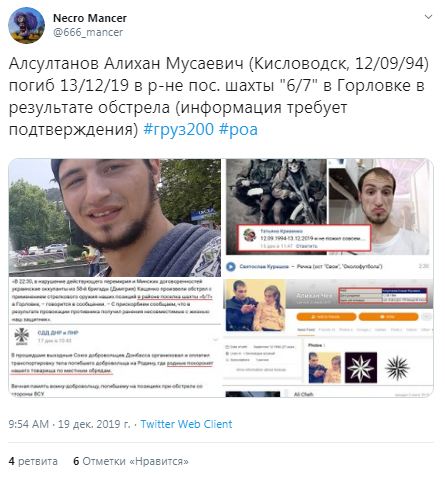This screenshot has height=478, width=445.
Task: Open black star emblem thumbnail
Action: point(397,368)
